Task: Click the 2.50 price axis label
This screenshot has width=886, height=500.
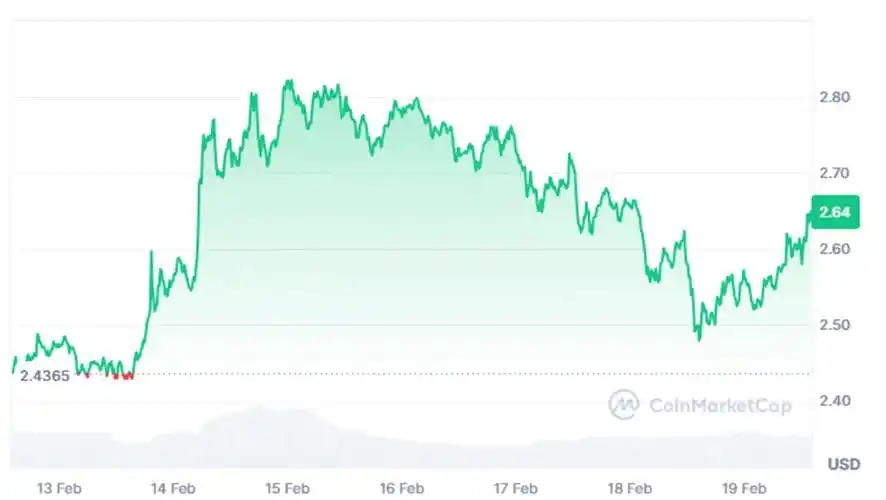Action: click(x=834, y=325)
